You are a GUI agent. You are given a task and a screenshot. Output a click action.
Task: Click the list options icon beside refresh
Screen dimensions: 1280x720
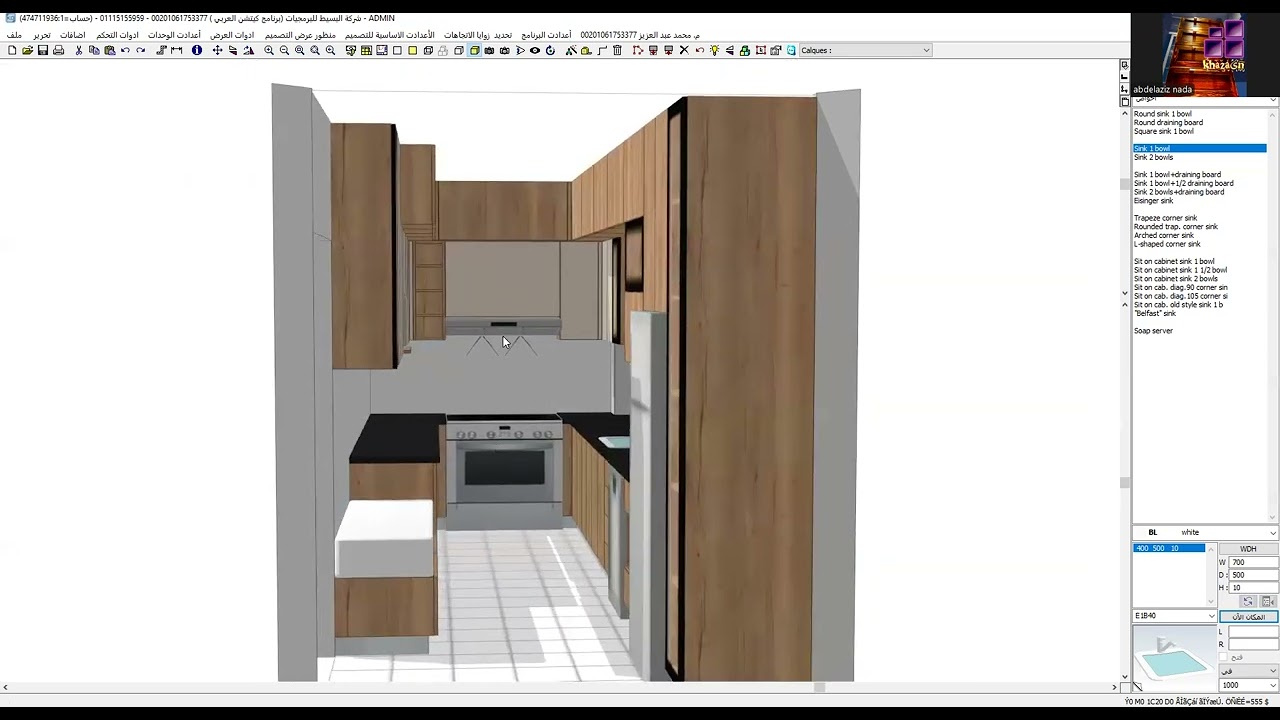click(x=1267, y=602)
